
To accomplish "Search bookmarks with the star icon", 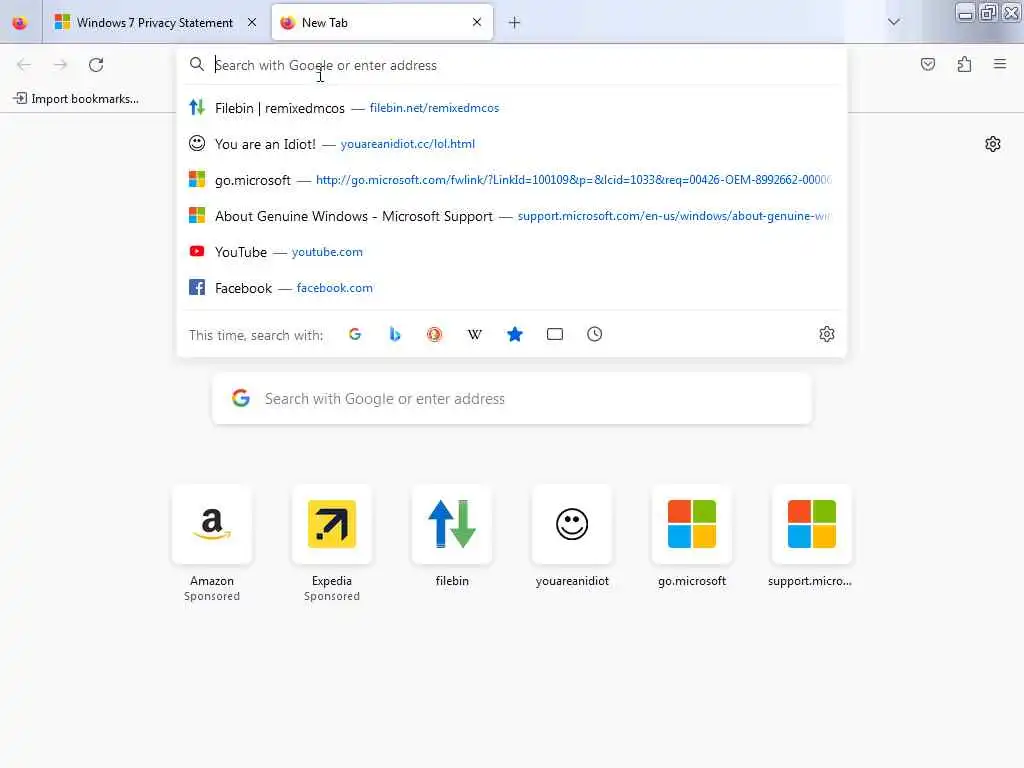I will coord(515,334).
